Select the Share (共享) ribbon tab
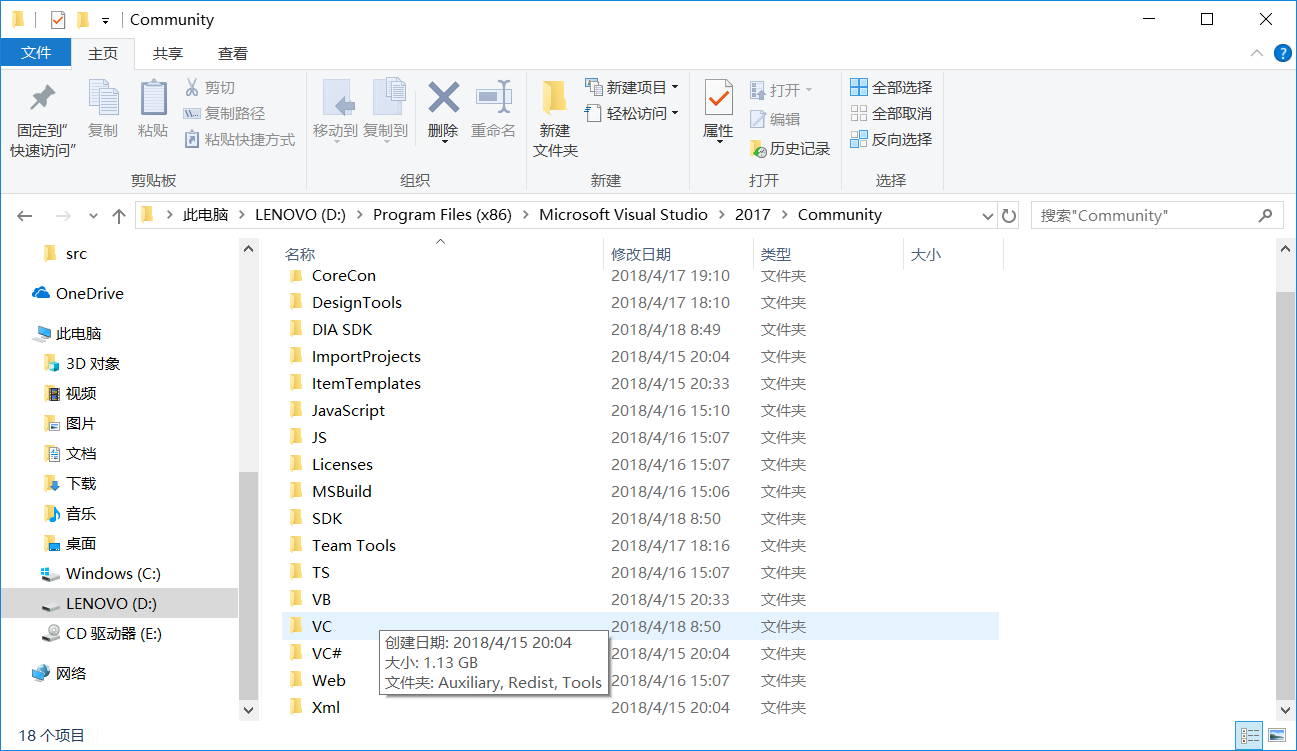The height and width of the screenshot is (751, 1297). (168, 53)
